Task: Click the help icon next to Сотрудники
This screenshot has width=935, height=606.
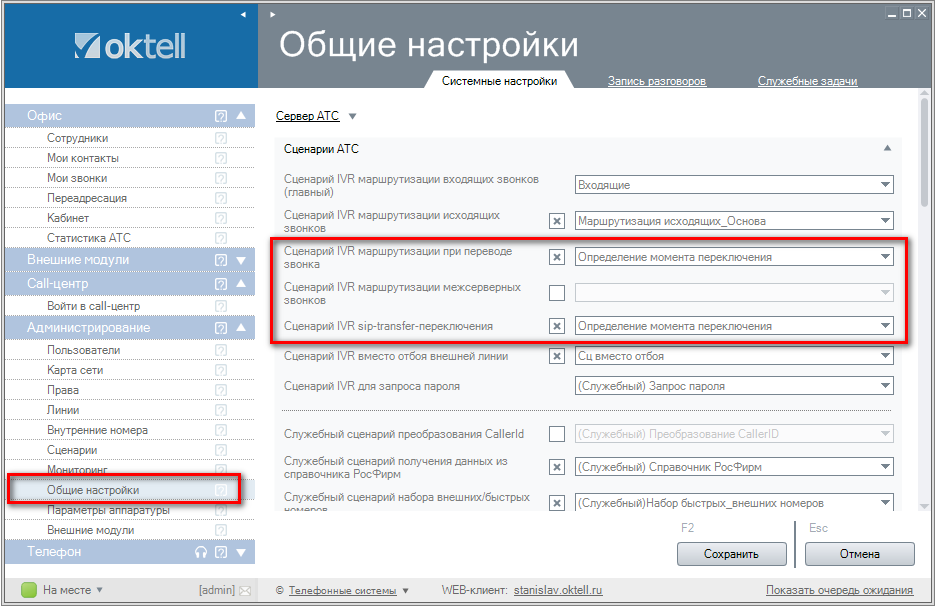Action: pos(221,138)
